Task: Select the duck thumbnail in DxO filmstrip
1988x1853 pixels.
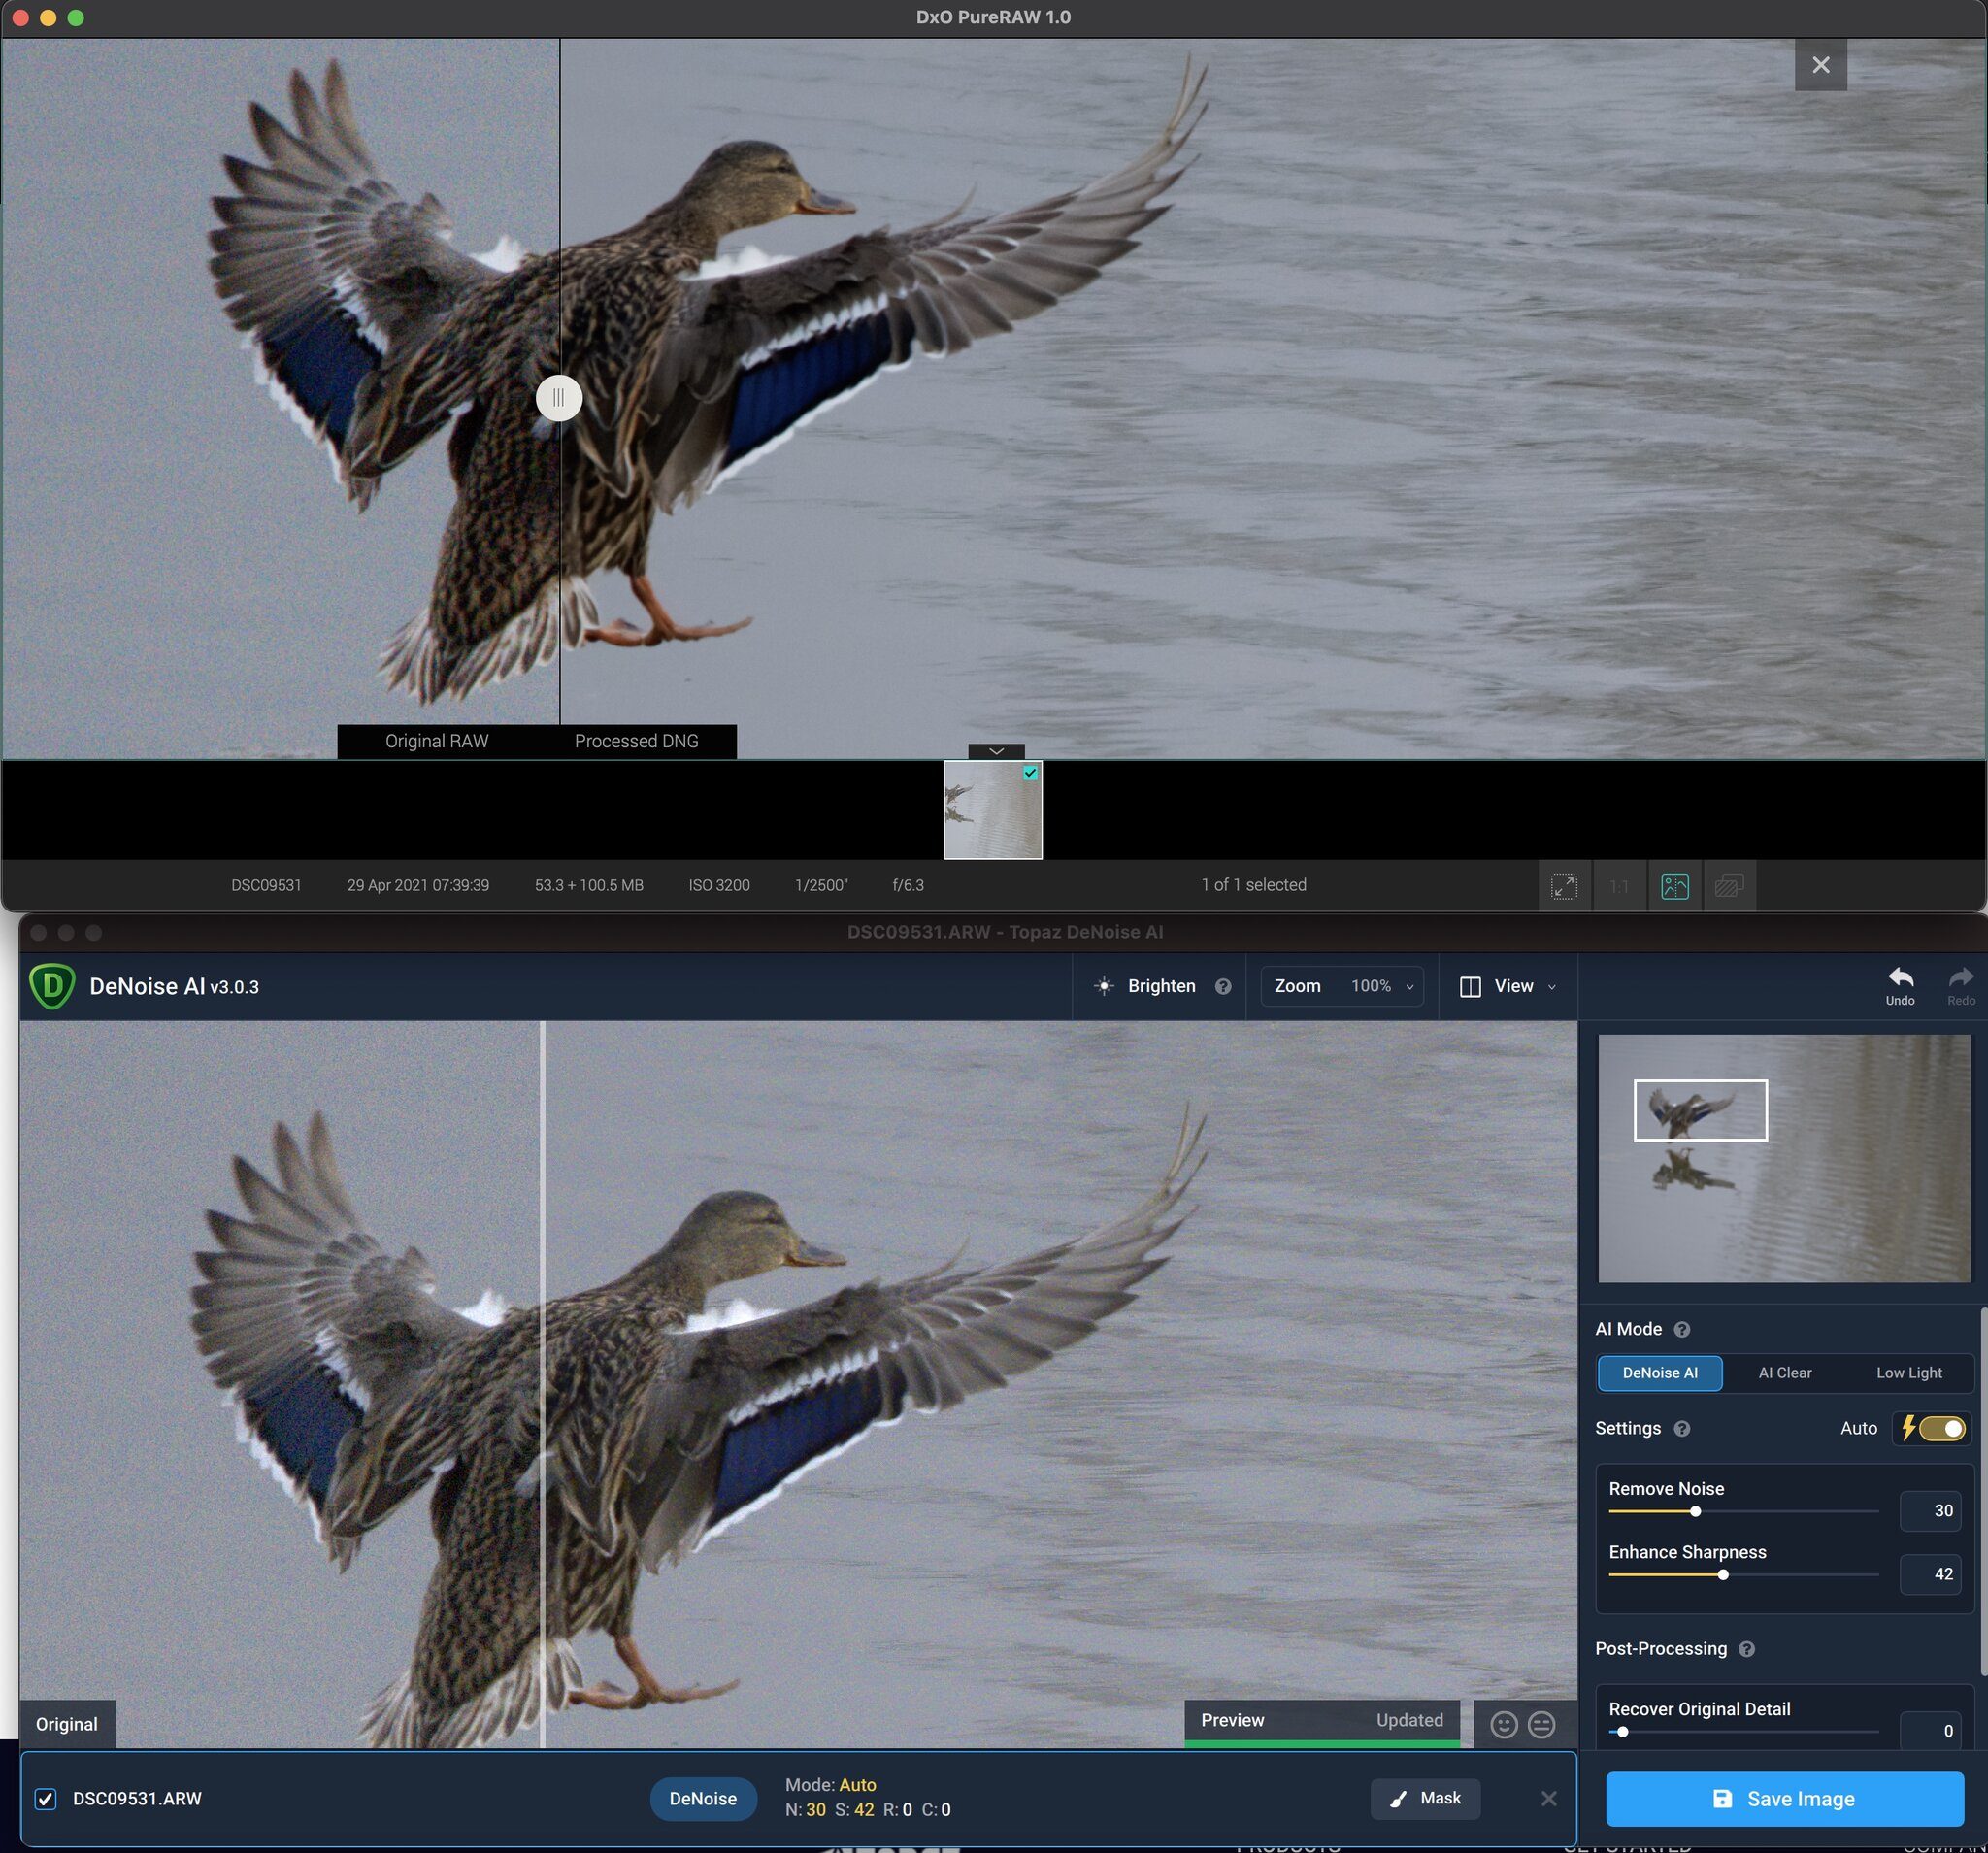Action: tap(992, 810)
